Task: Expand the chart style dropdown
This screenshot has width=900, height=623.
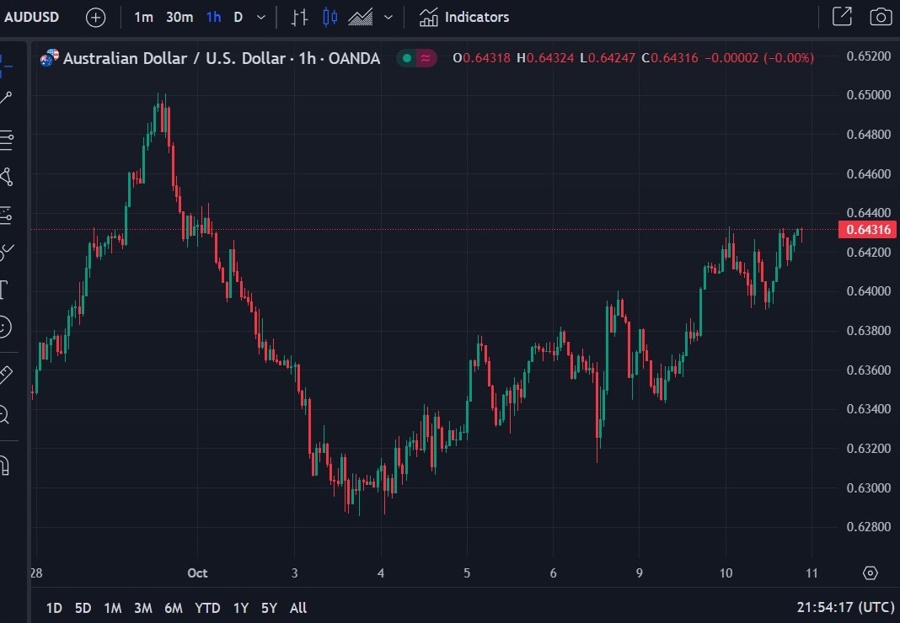Action: point(389,18)
